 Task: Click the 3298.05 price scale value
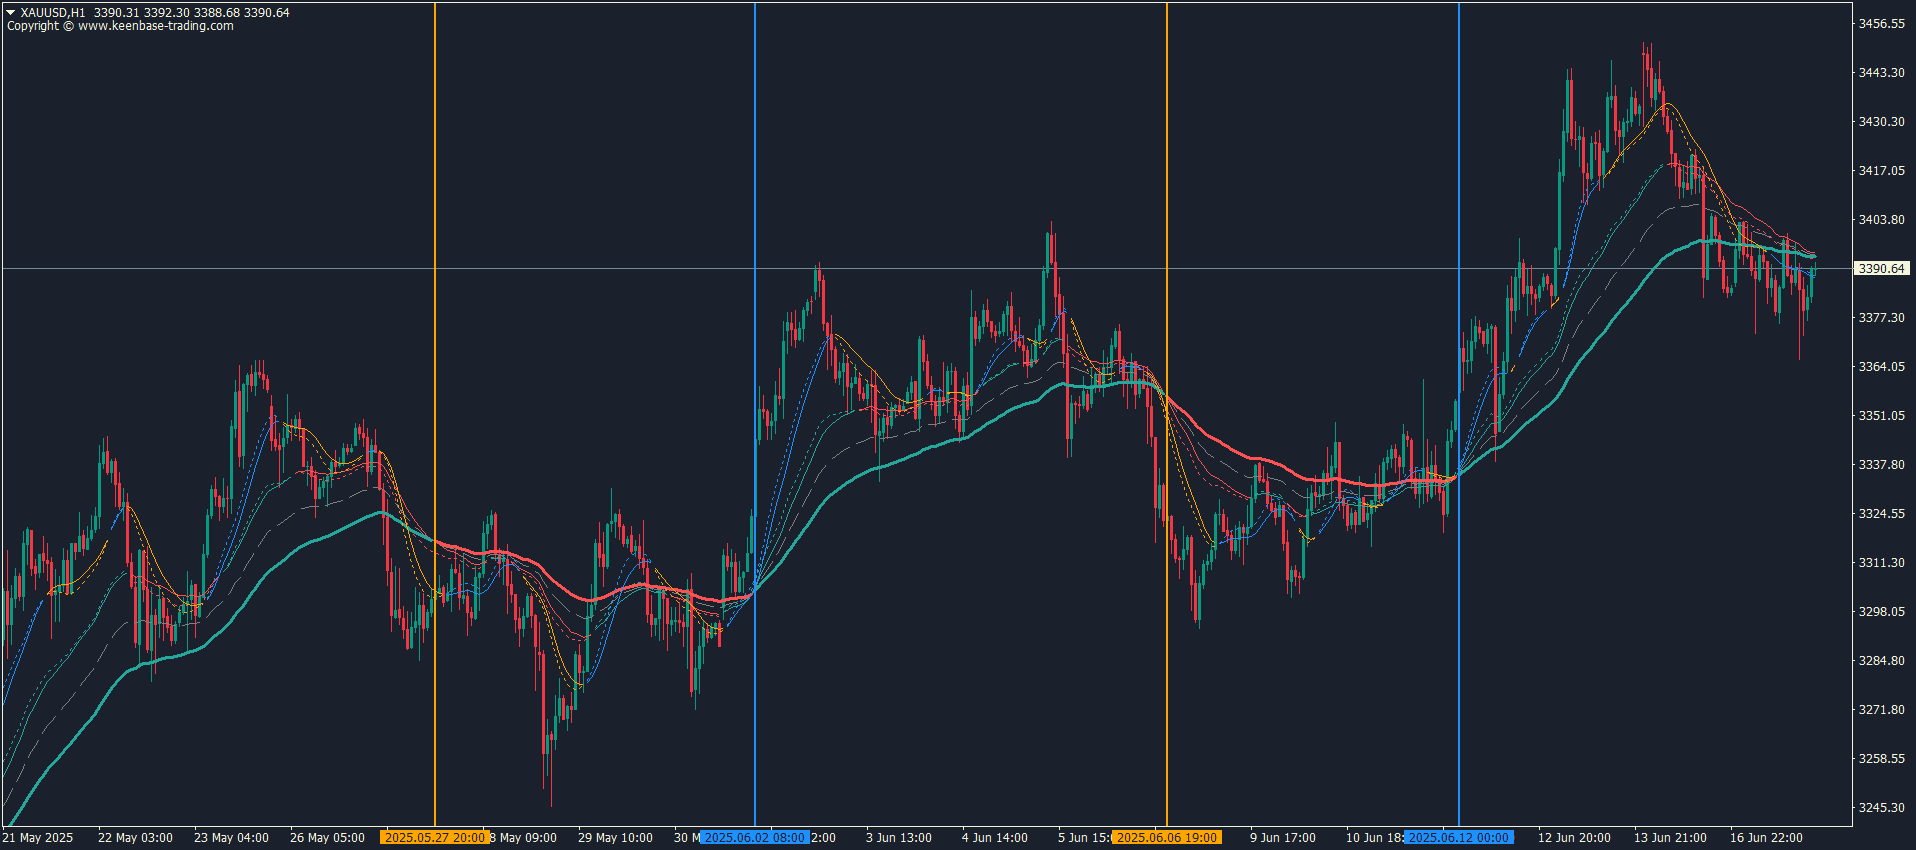click(x=1882, y=612)
